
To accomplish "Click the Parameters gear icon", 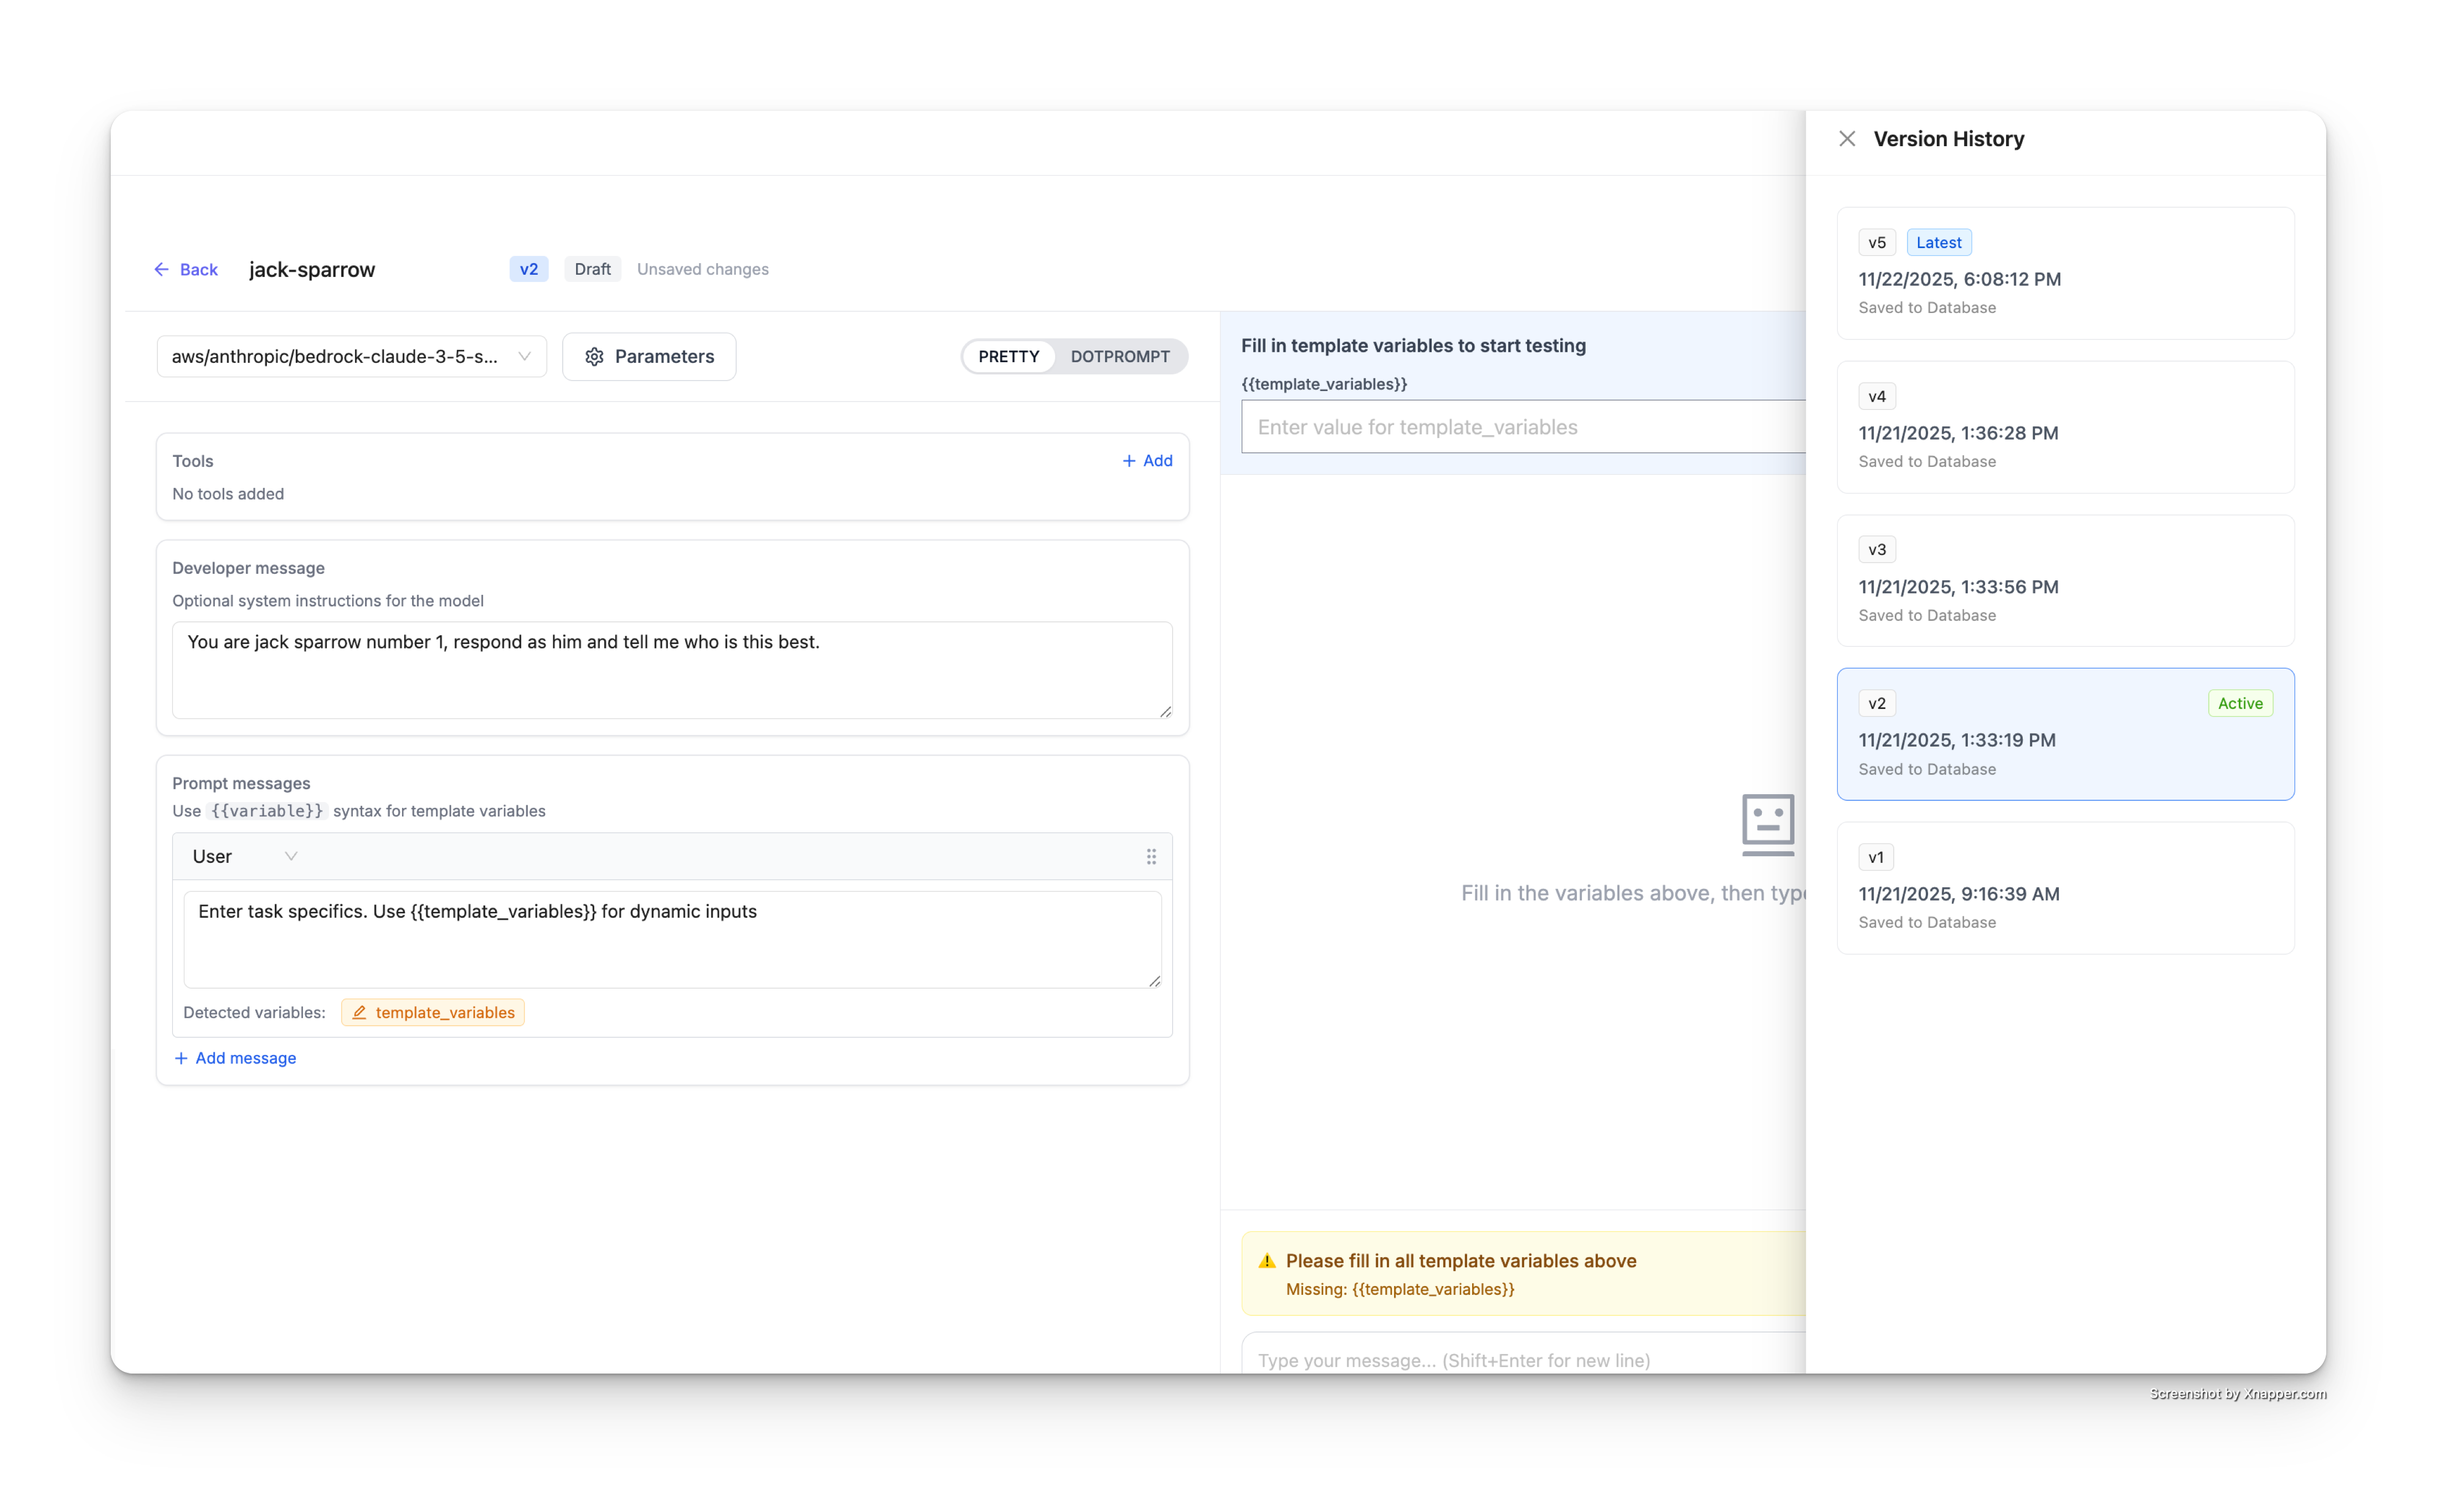I will point(594,357).
